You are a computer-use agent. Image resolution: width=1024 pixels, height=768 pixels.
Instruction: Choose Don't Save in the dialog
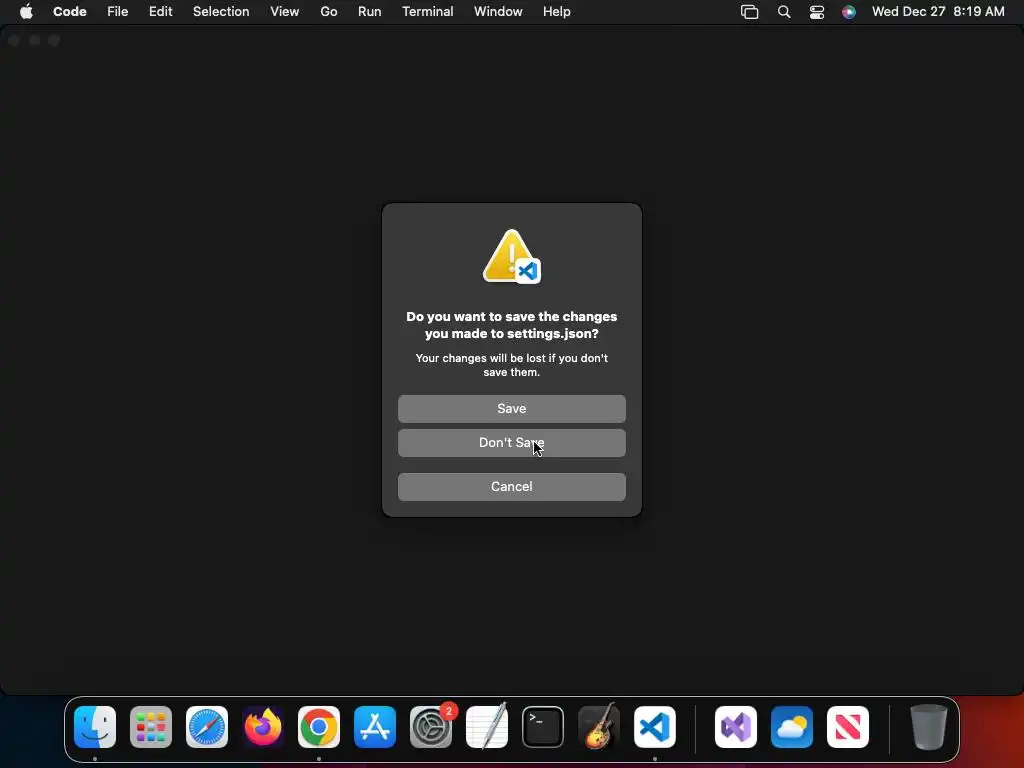tap(511, 443)
